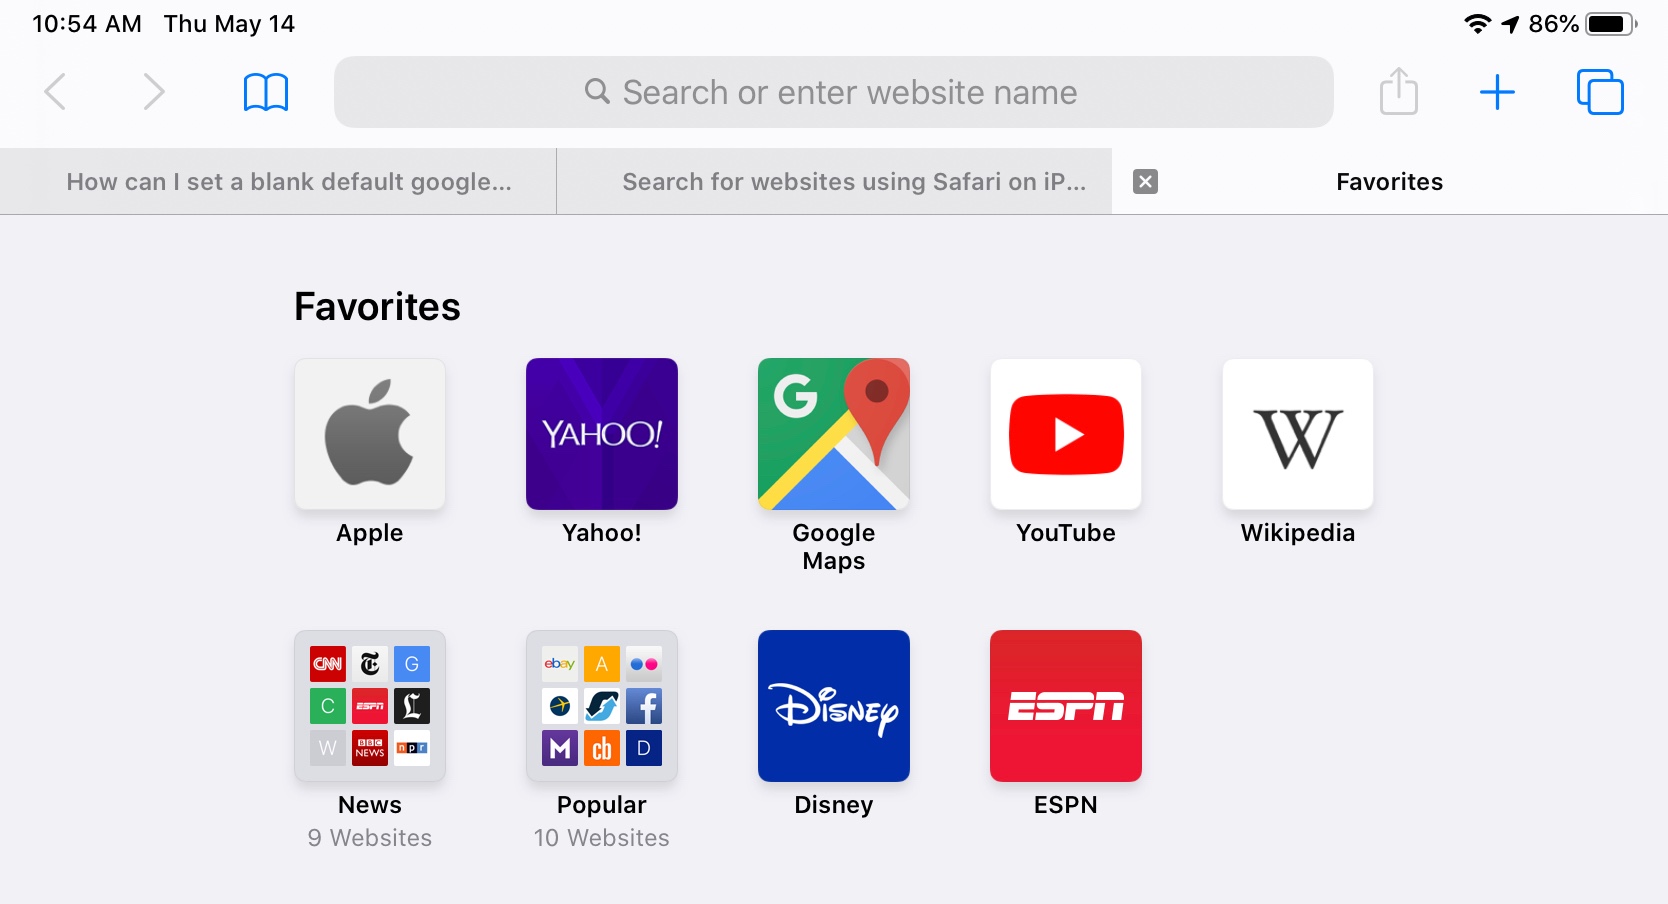Image resolution: width=1668 pixels, height=904 pixels.
Task: Tap the magnifying glass in the search bar
Action: pos(597,92)
